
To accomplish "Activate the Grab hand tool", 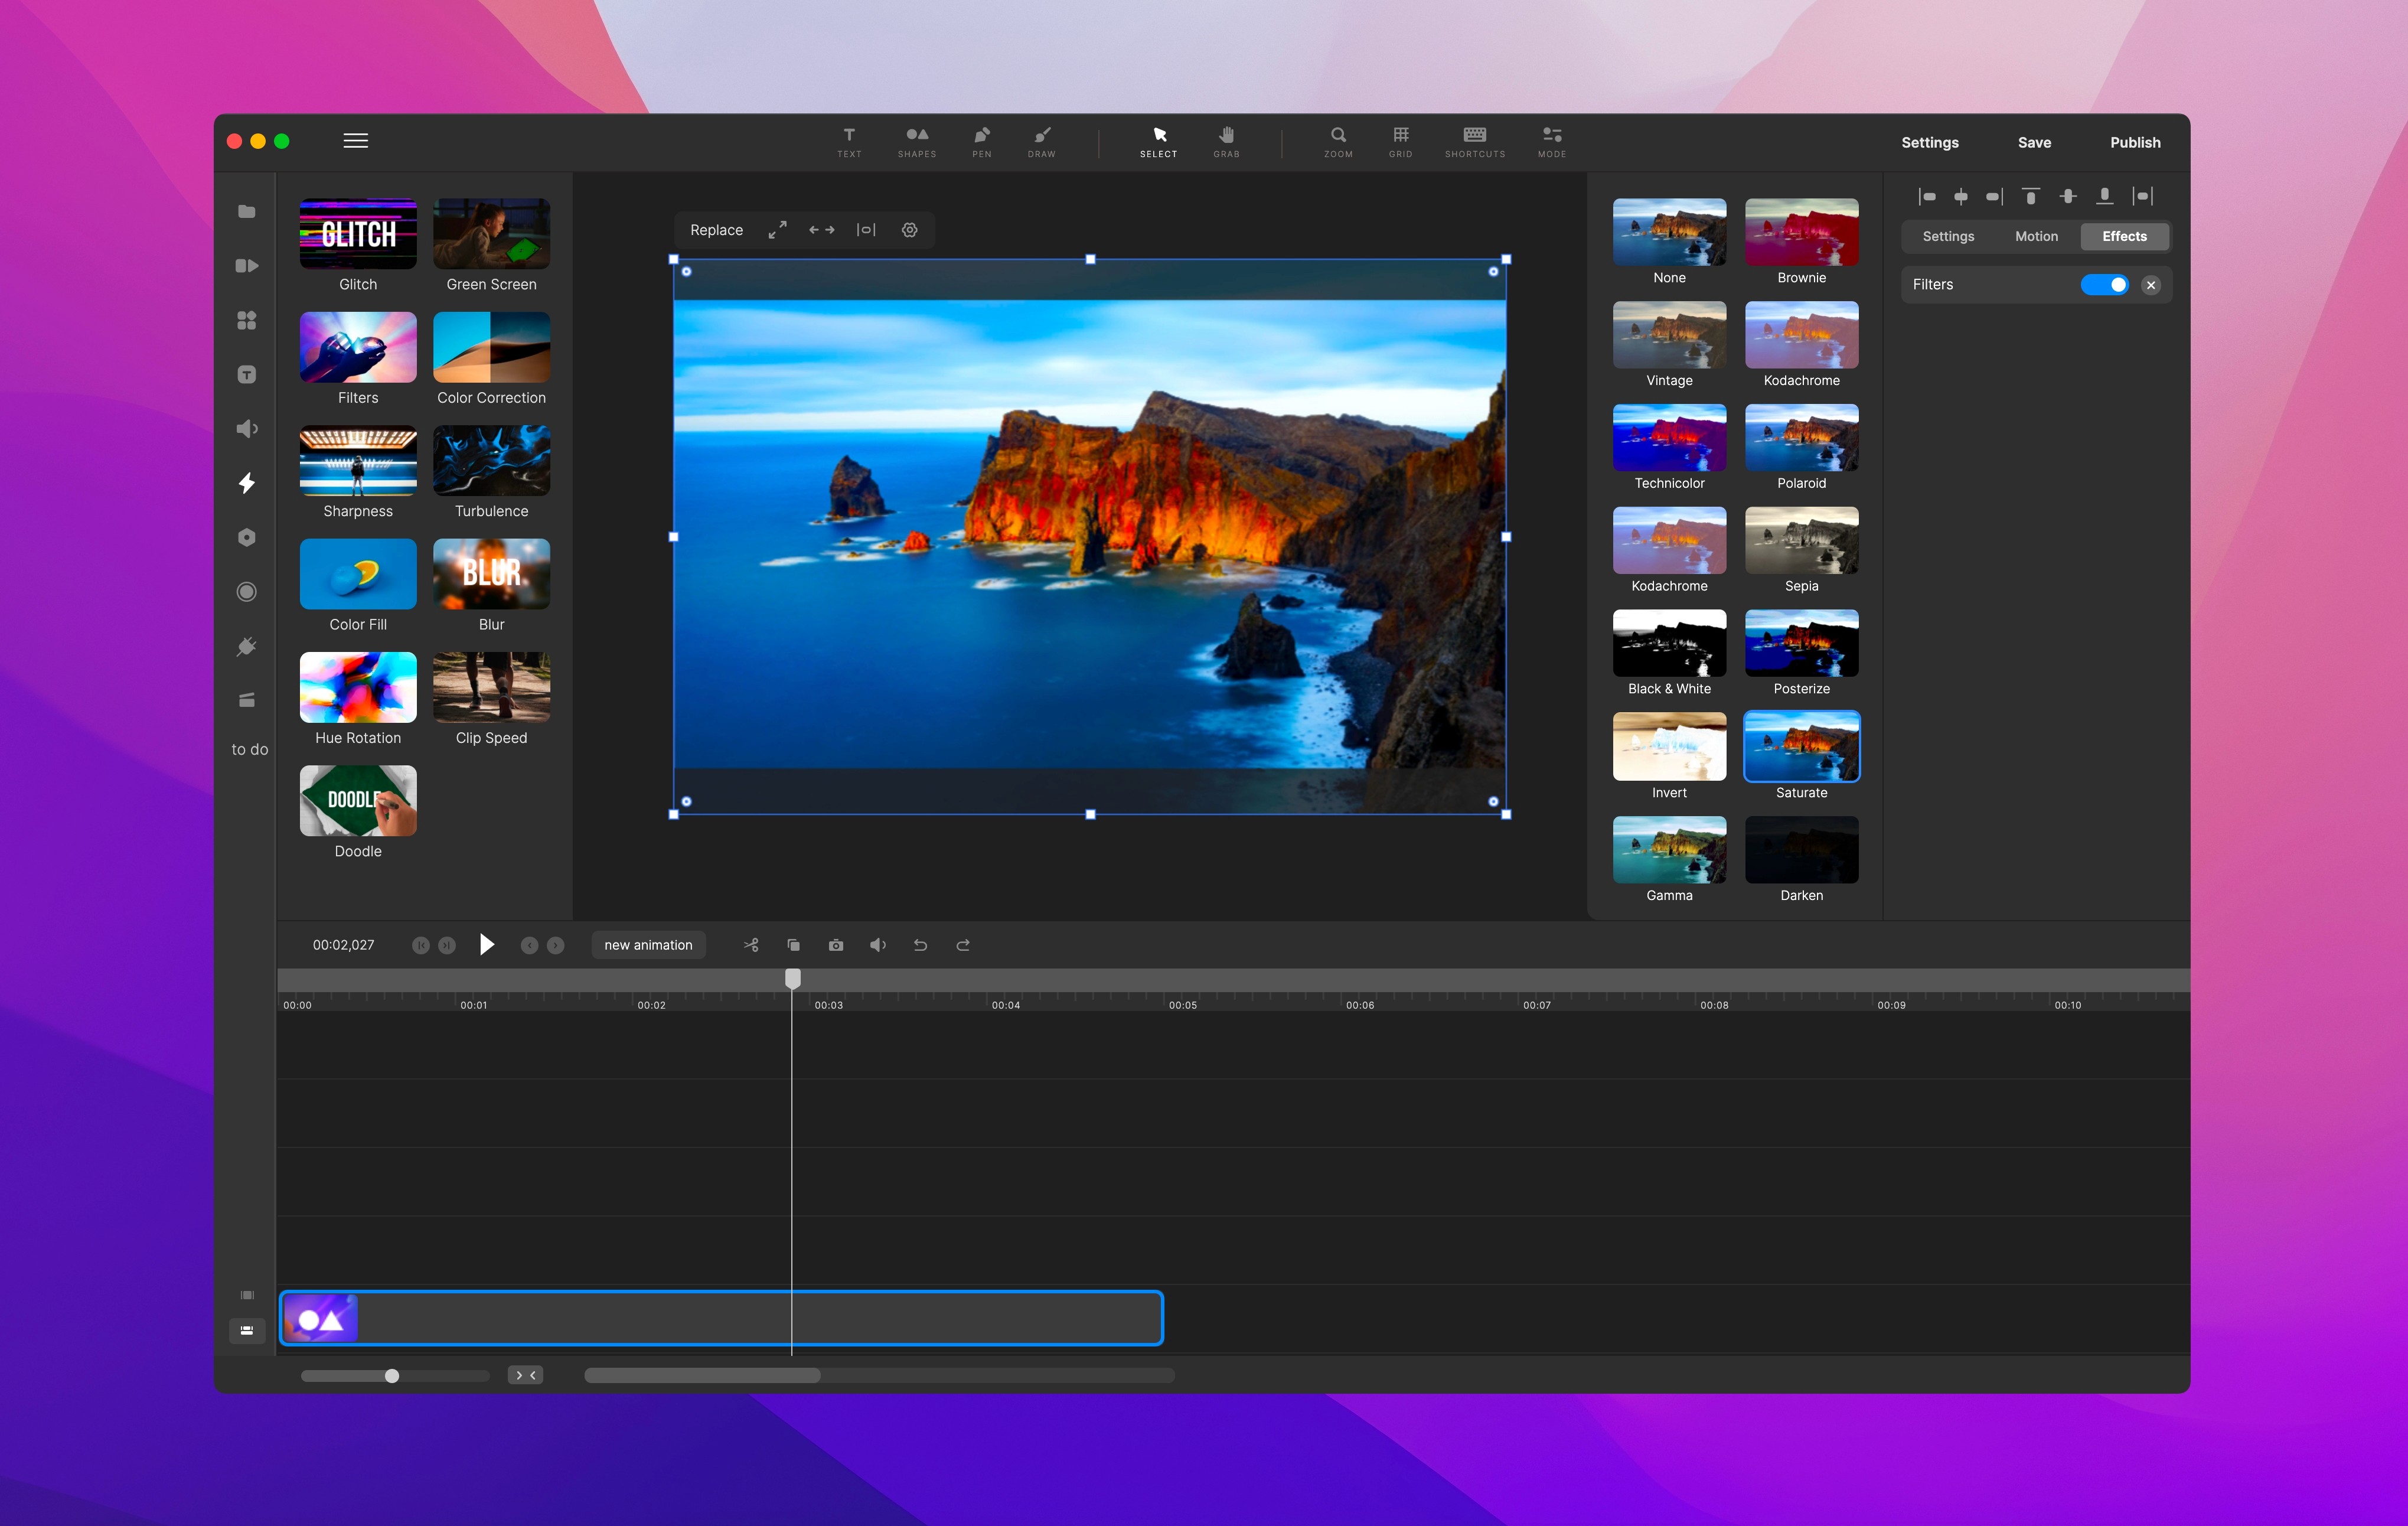I will [1226, 141].
